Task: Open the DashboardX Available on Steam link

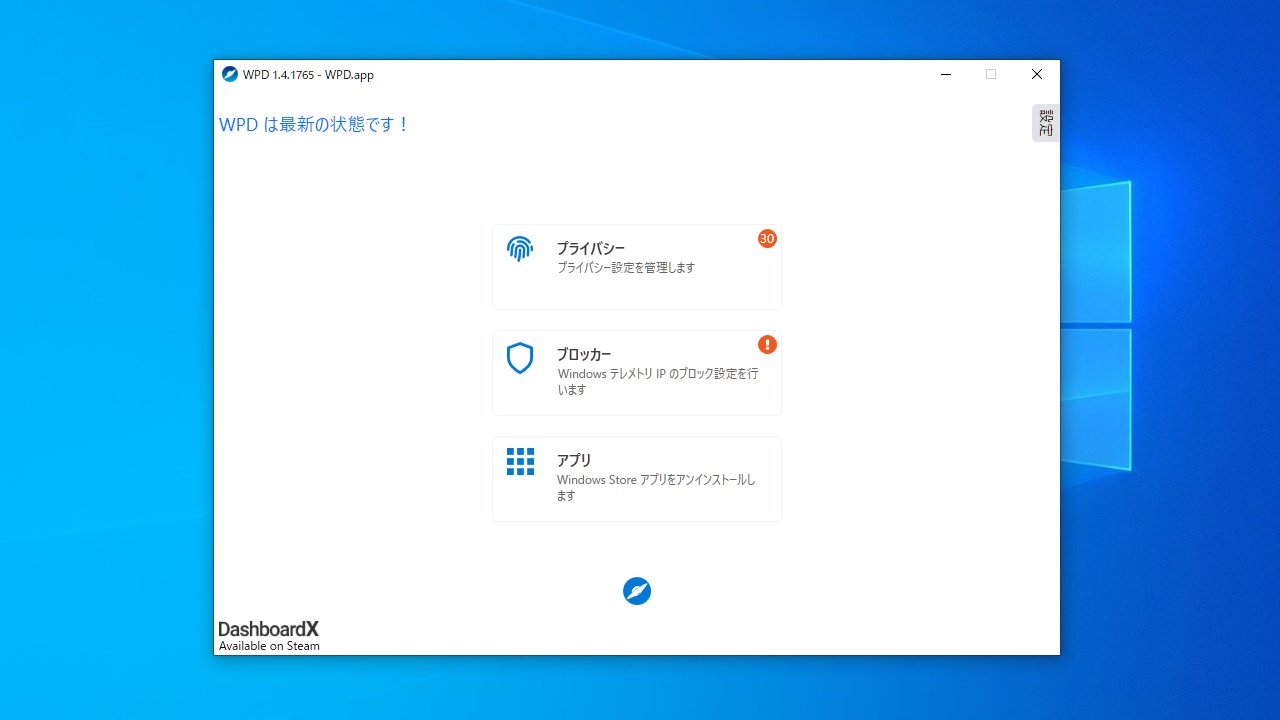Action: (269, 636)
